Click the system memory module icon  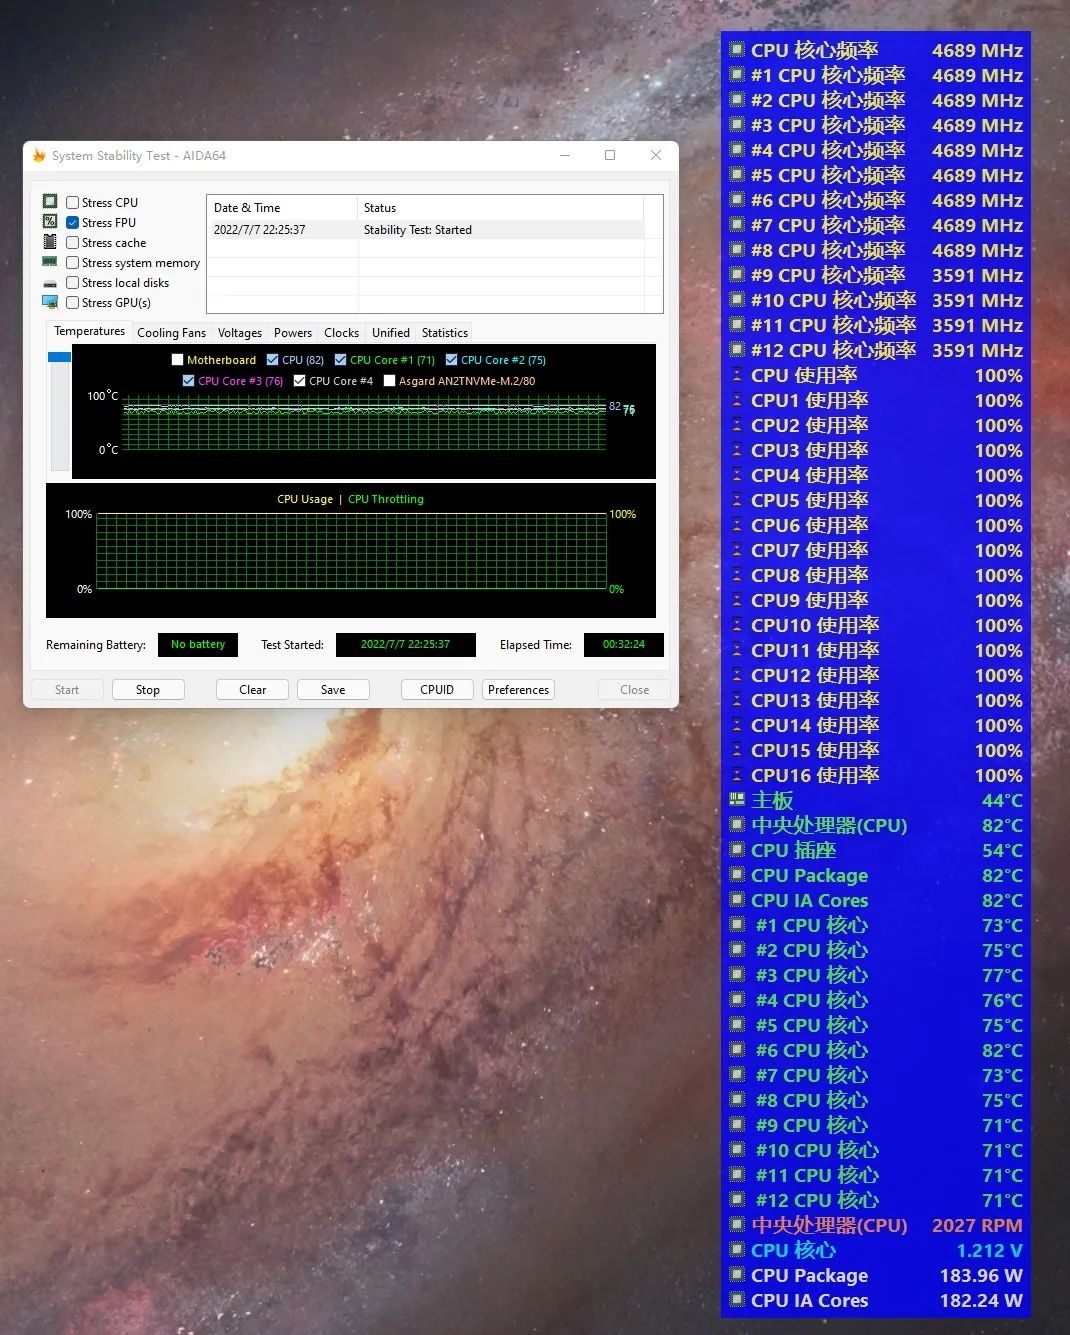(x=50, y=262)
